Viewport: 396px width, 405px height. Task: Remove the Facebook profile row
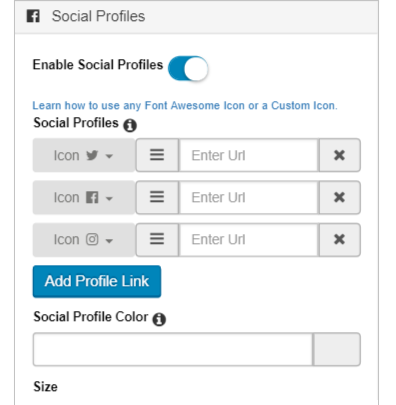pyautogui.click(x=340, y=197)
